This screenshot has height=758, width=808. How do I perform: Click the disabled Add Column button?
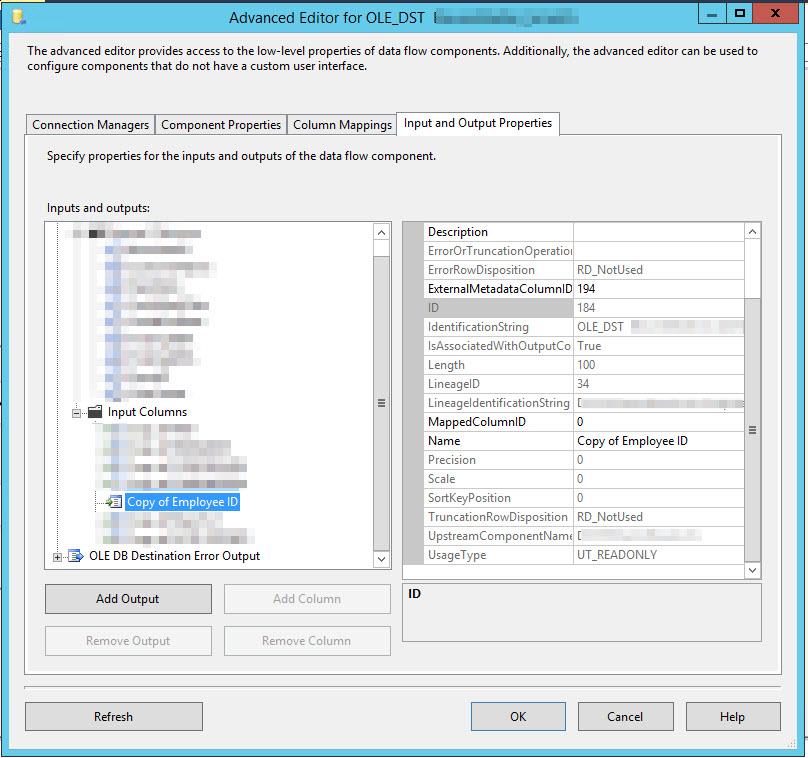[307, 599]
